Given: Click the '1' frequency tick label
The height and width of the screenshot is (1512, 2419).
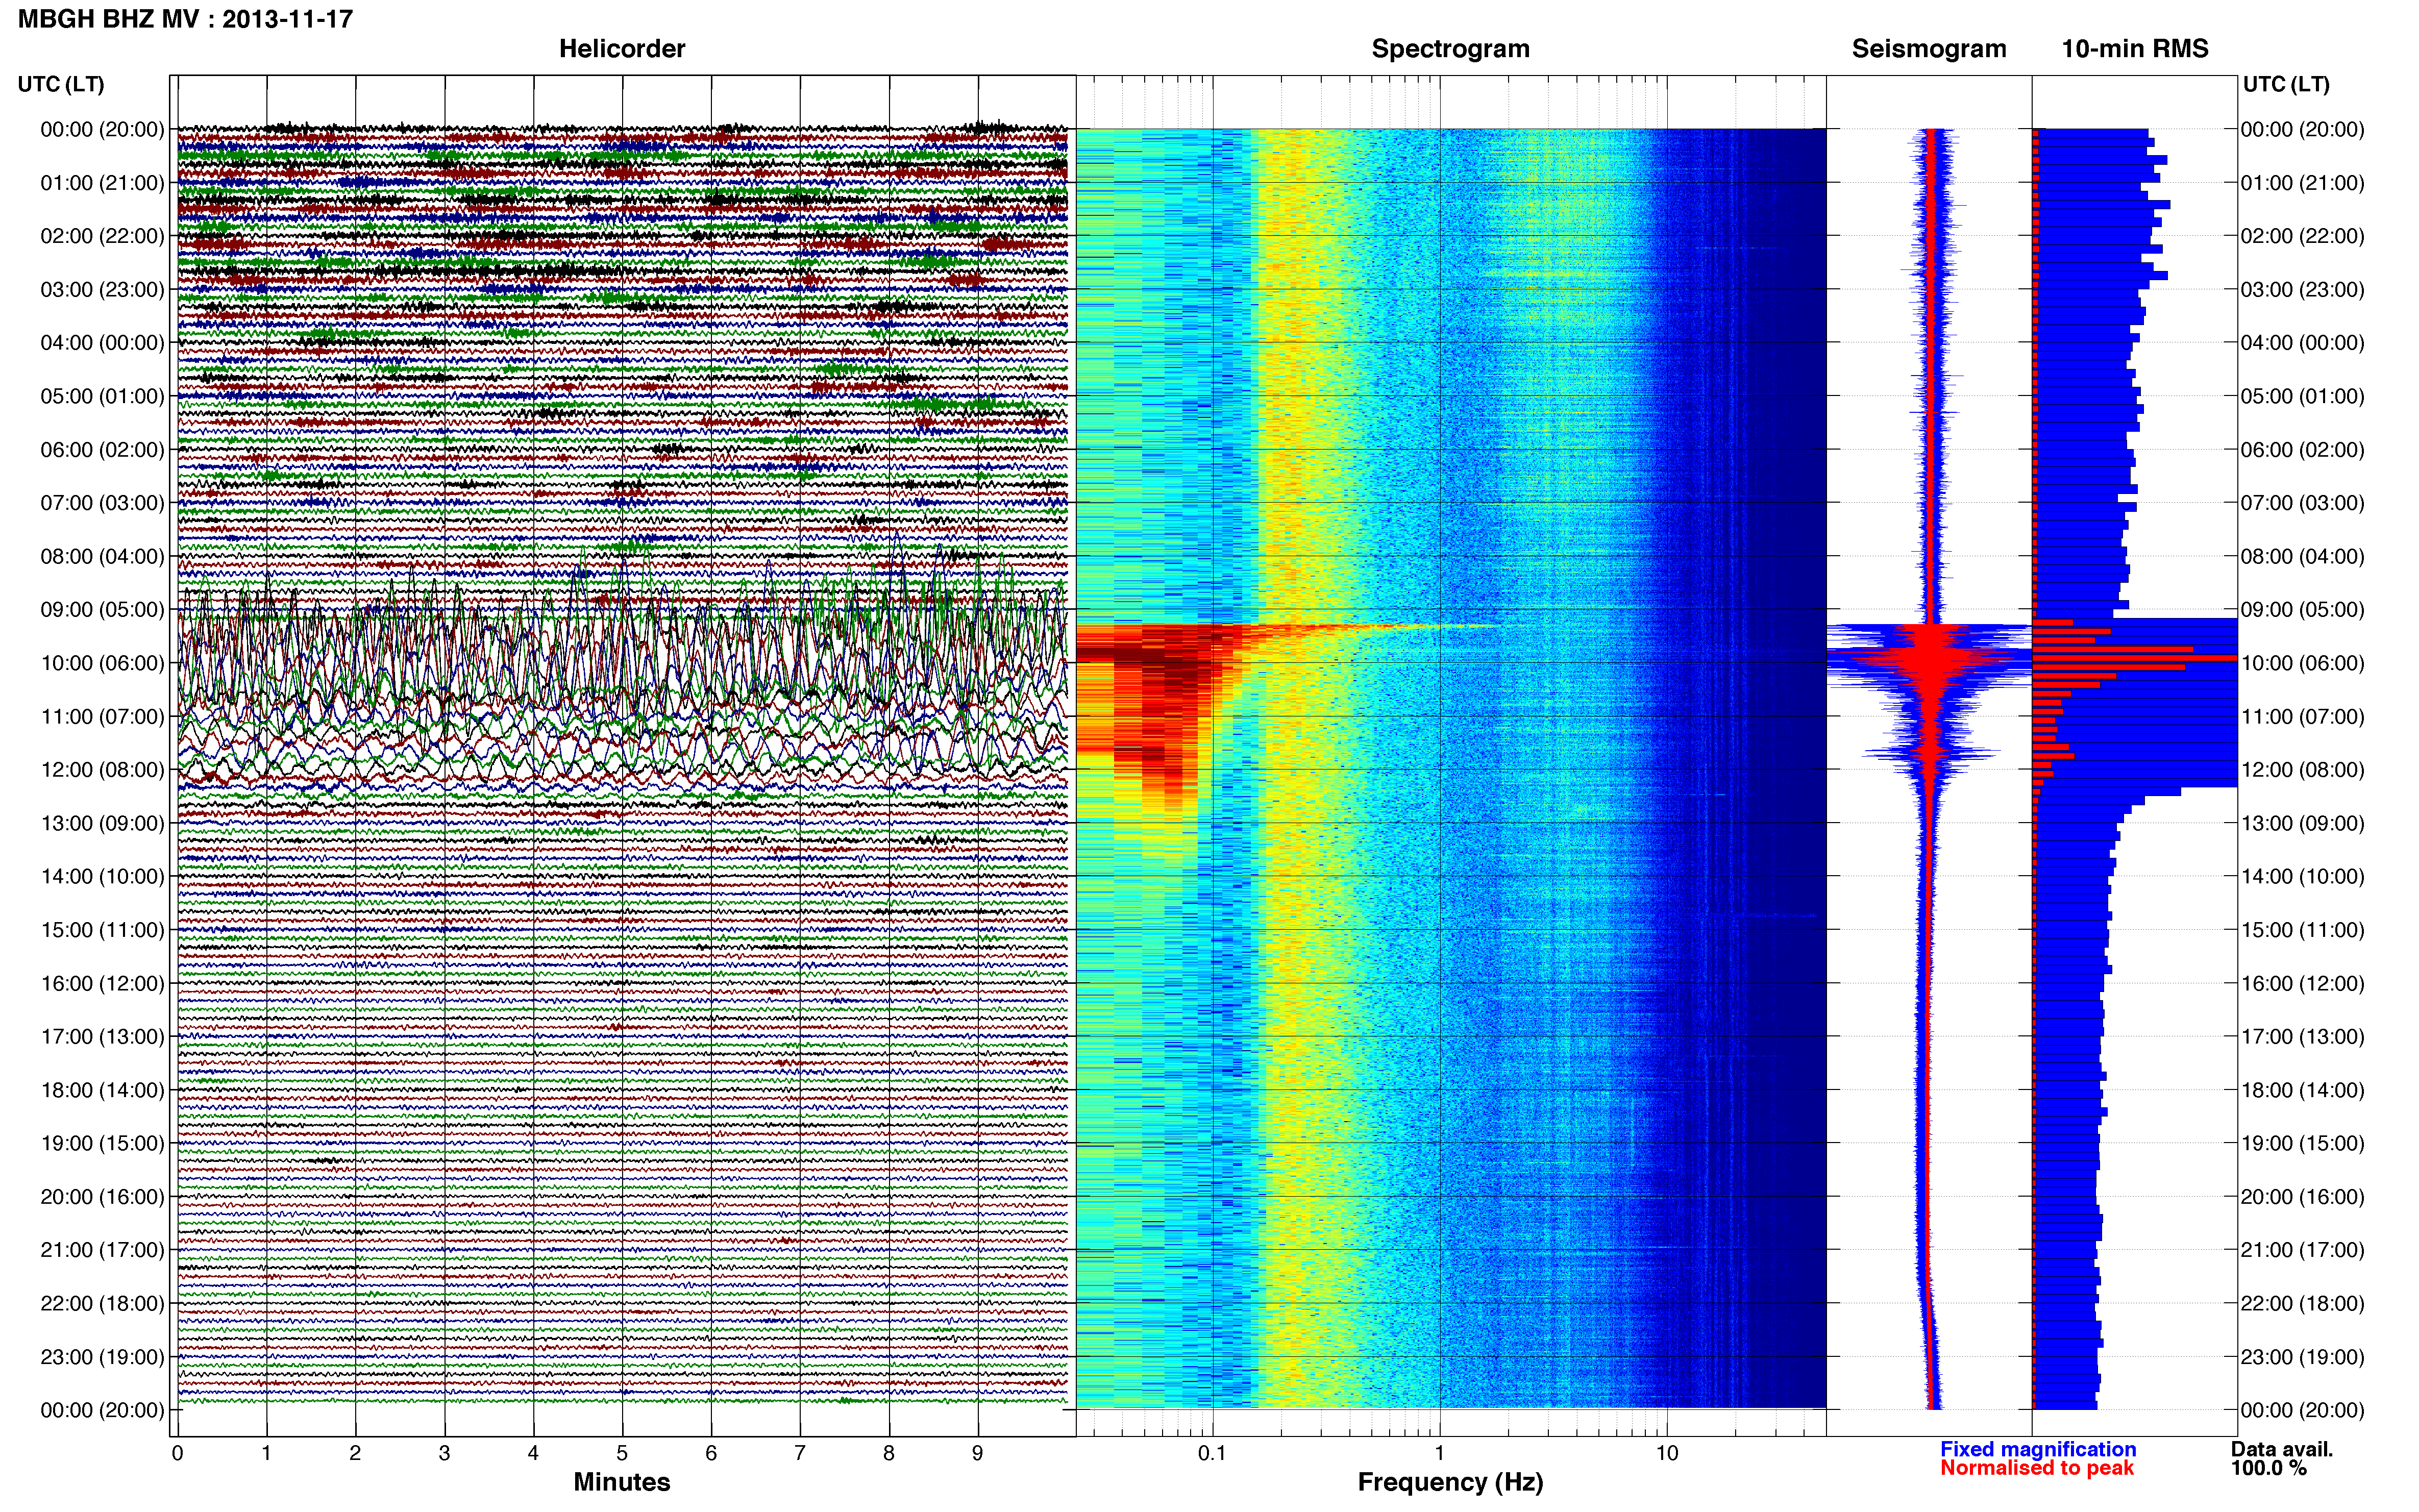Looking at the screenshot, I should tap(1439, 1453).
